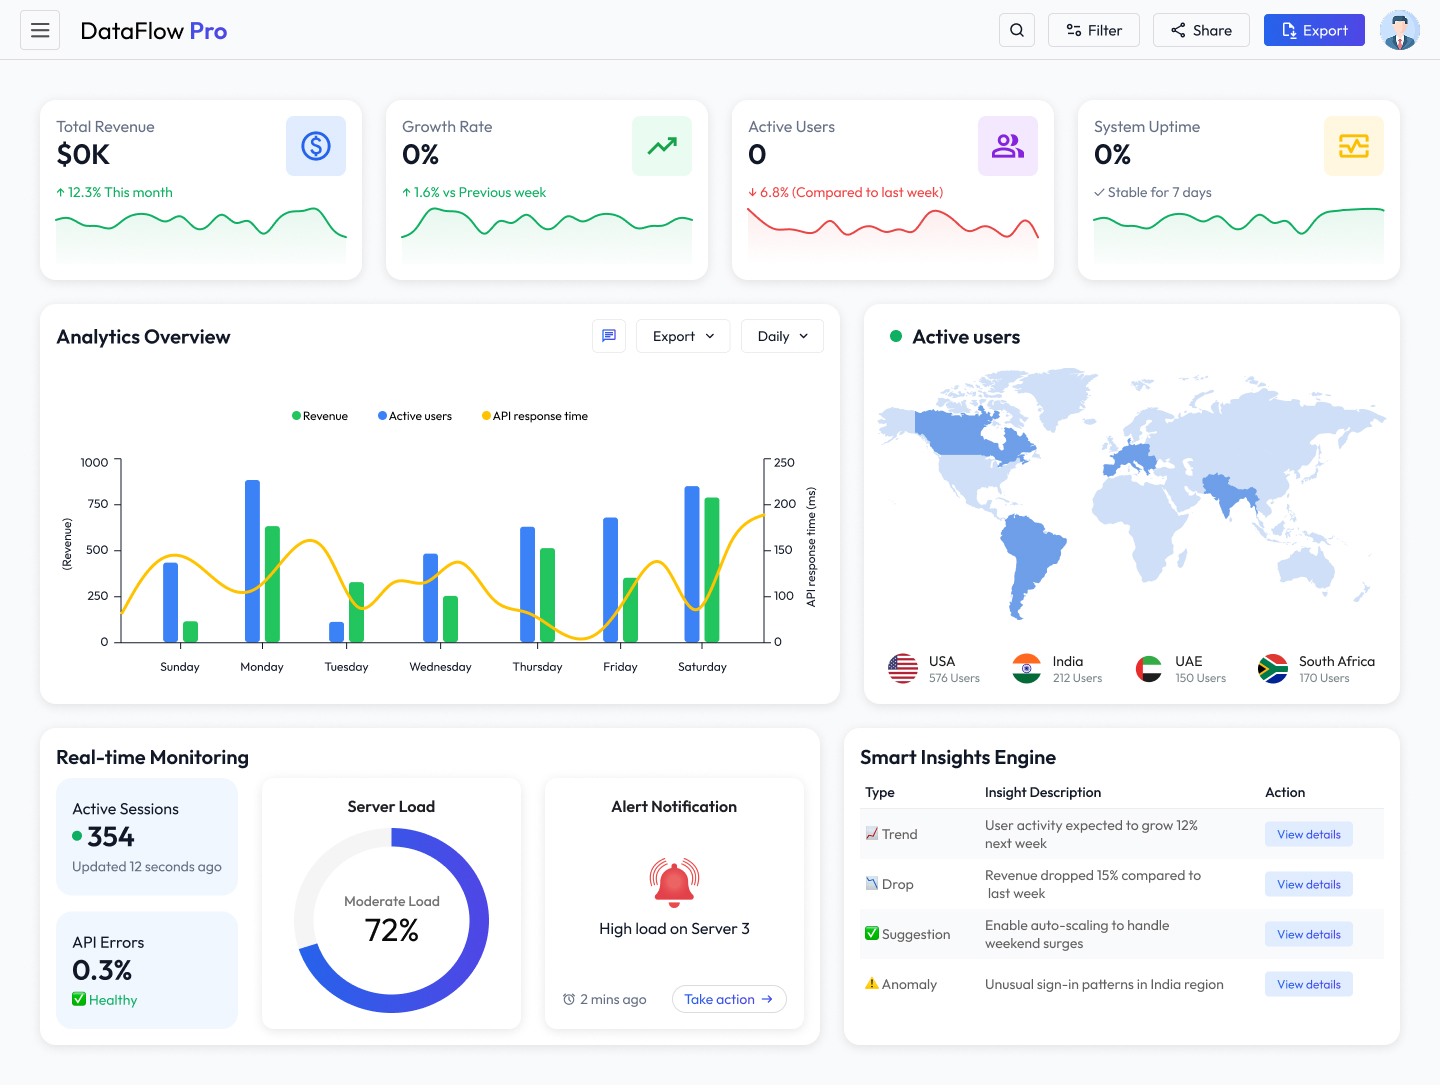Screen dimensions: 1440x1085
Task: Toggle the API response time legend item
Action: point(534,415)
